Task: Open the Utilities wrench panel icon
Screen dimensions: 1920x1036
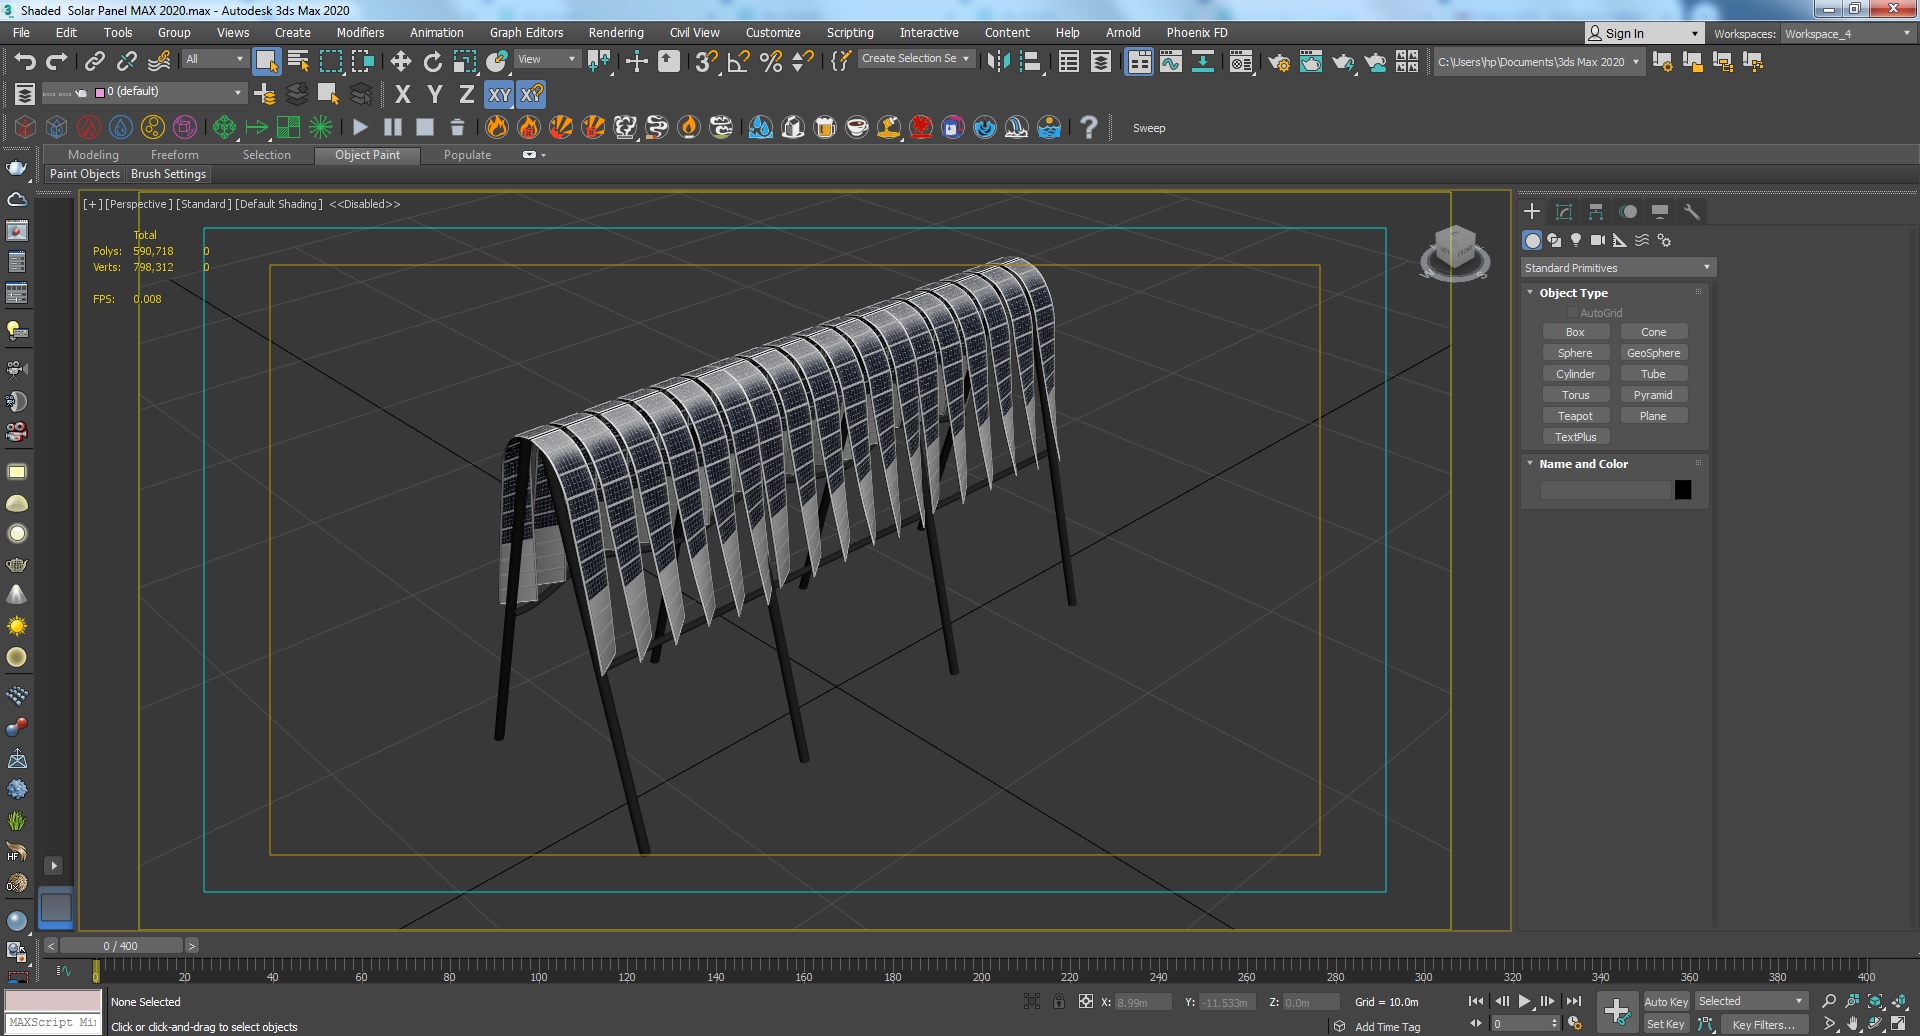Action: pos(1692,212)
